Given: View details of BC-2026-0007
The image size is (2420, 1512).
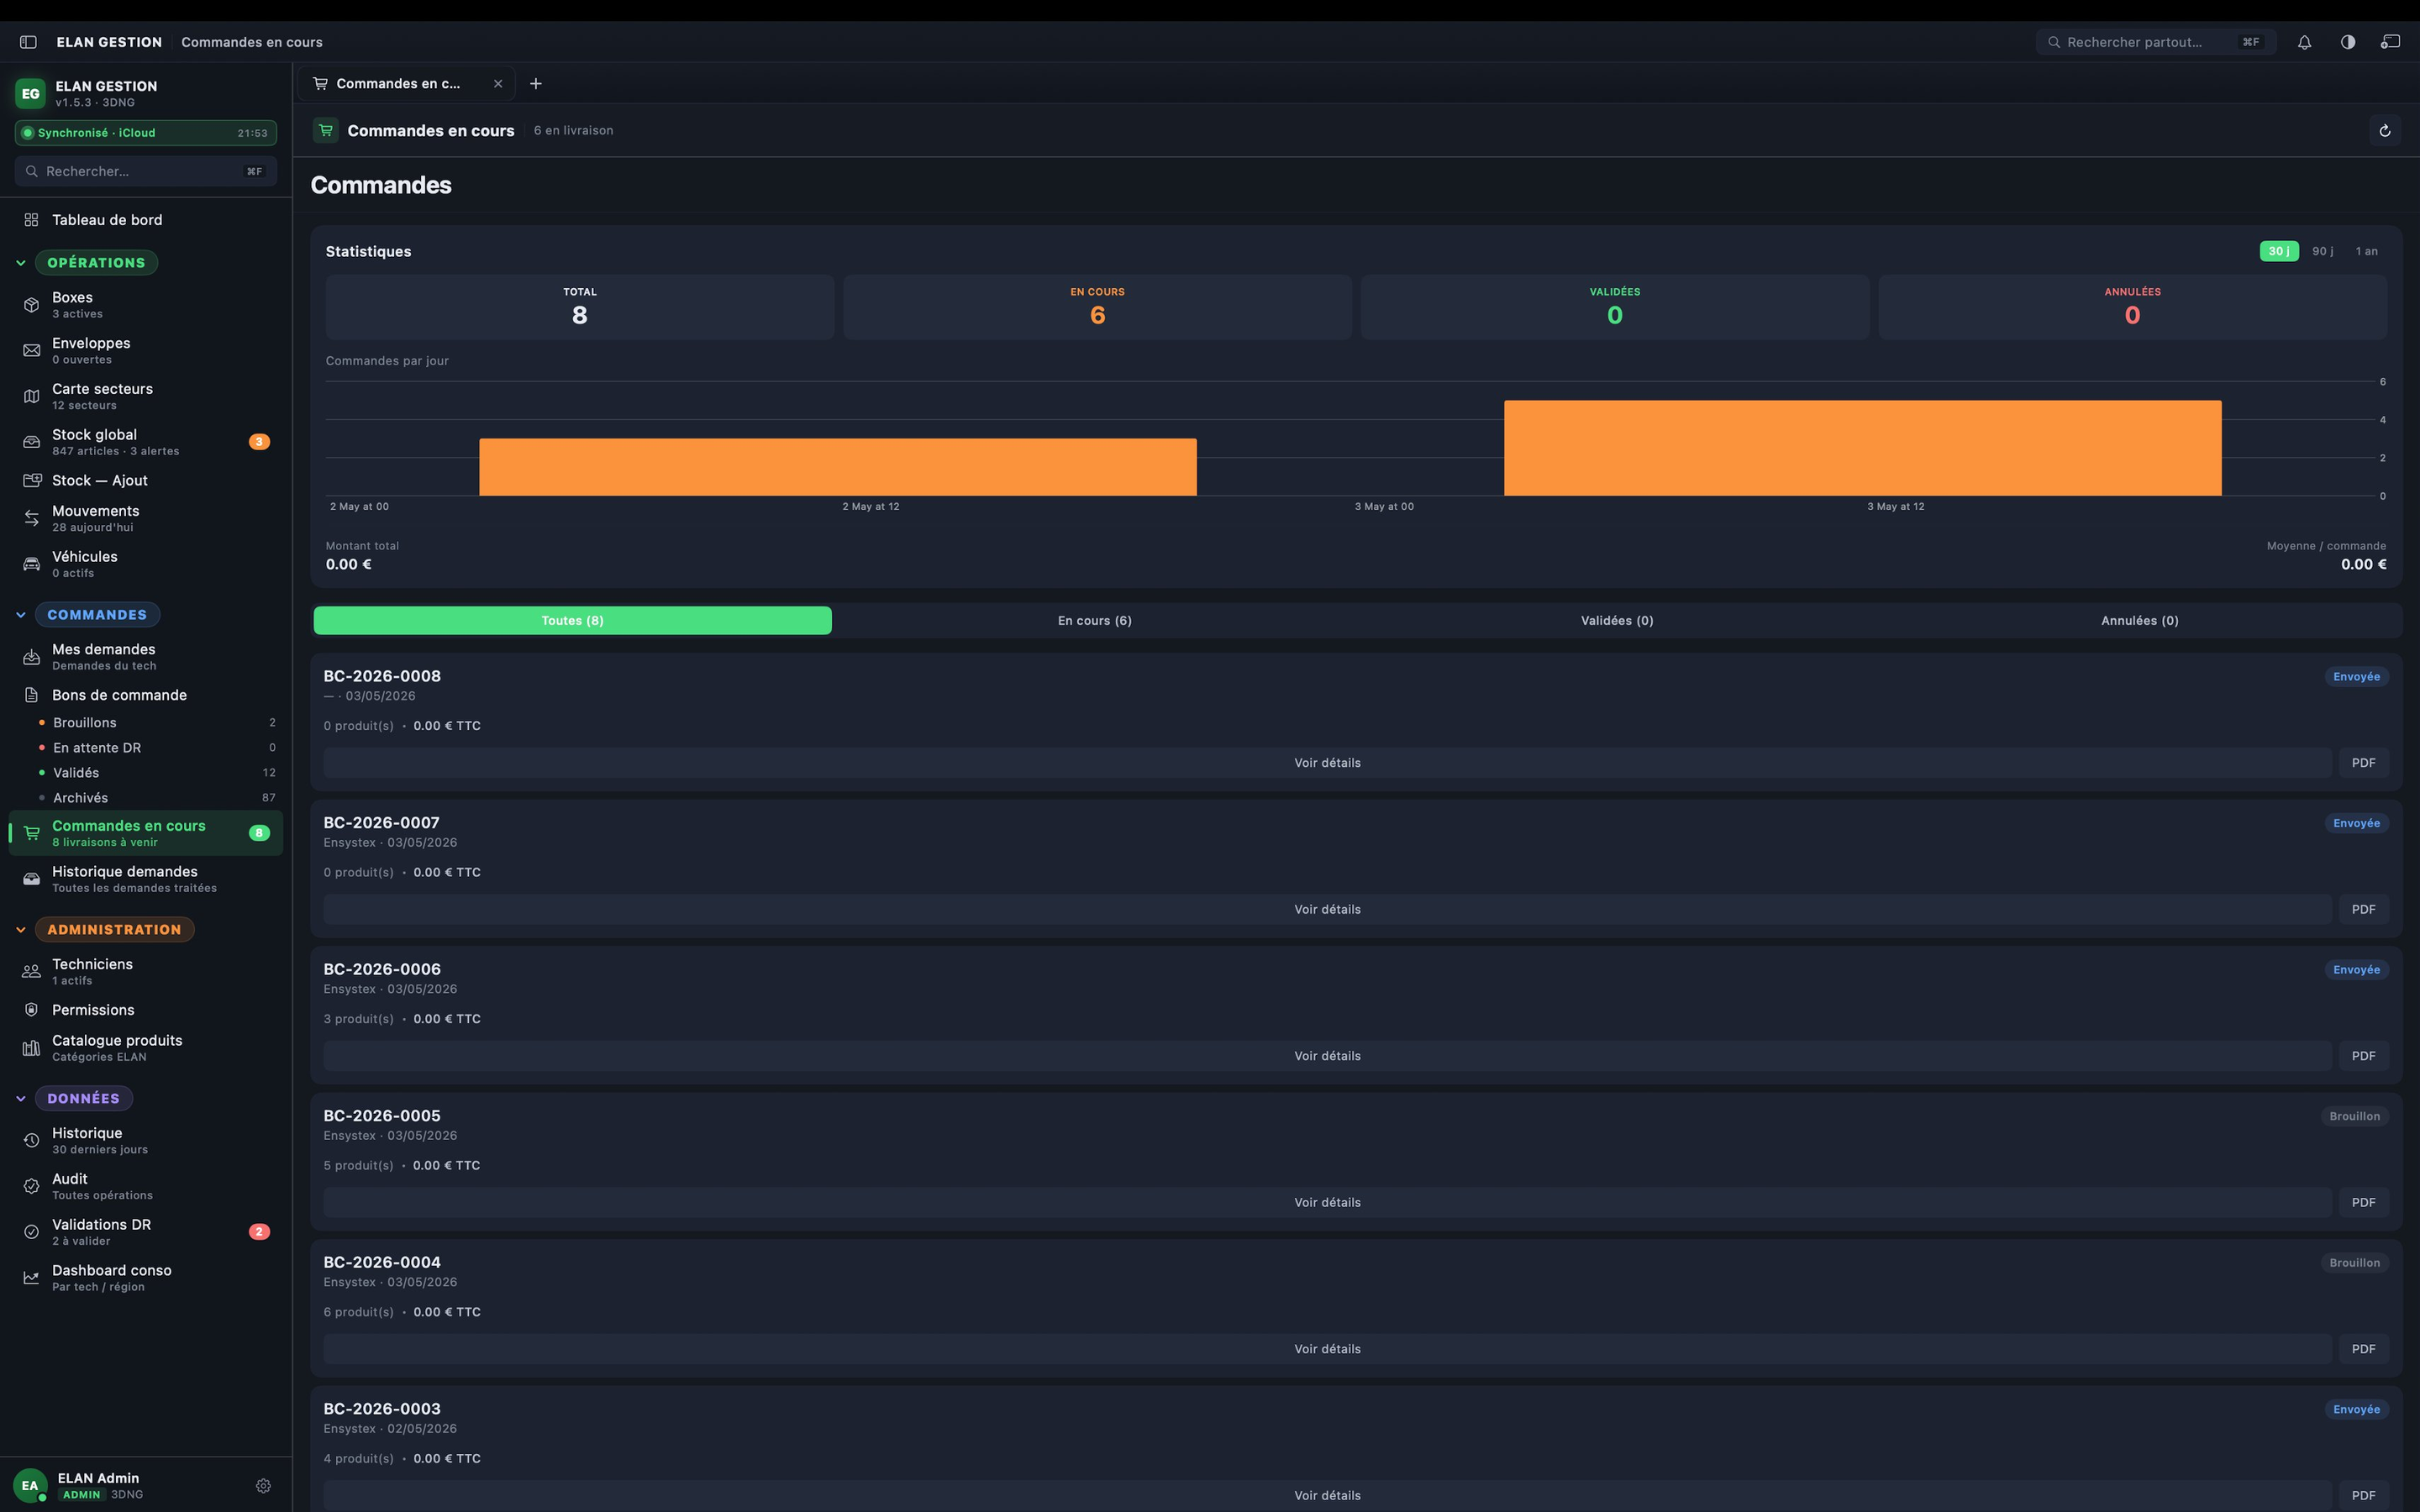Looking at the screenshot, I should (1327, 910).
